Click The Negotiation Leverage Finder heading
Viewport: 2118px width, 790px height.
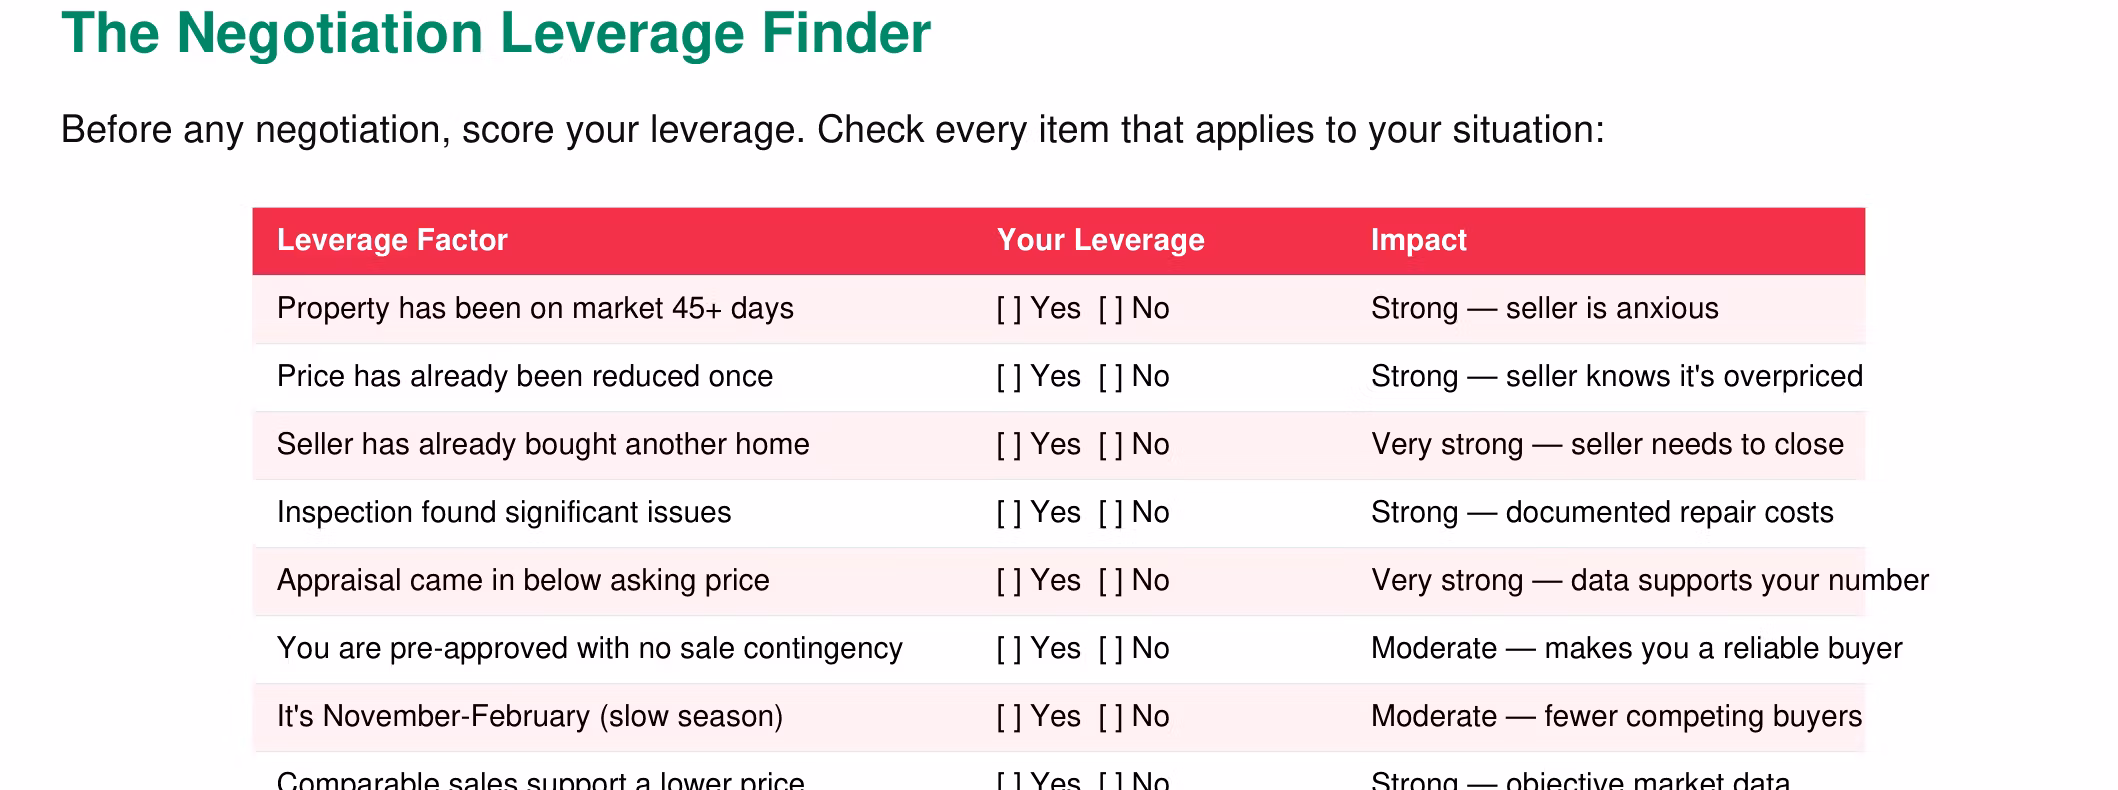click(496, 33)
